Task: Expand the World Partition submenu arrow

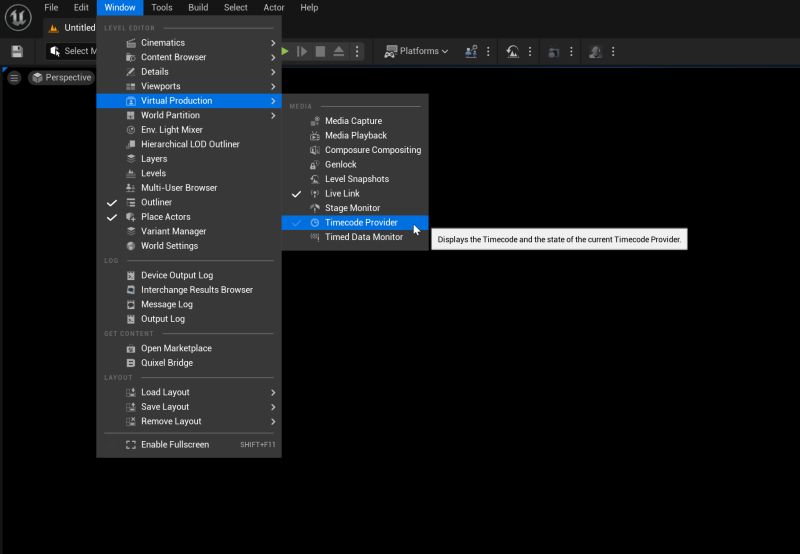Action: [273, 115]
